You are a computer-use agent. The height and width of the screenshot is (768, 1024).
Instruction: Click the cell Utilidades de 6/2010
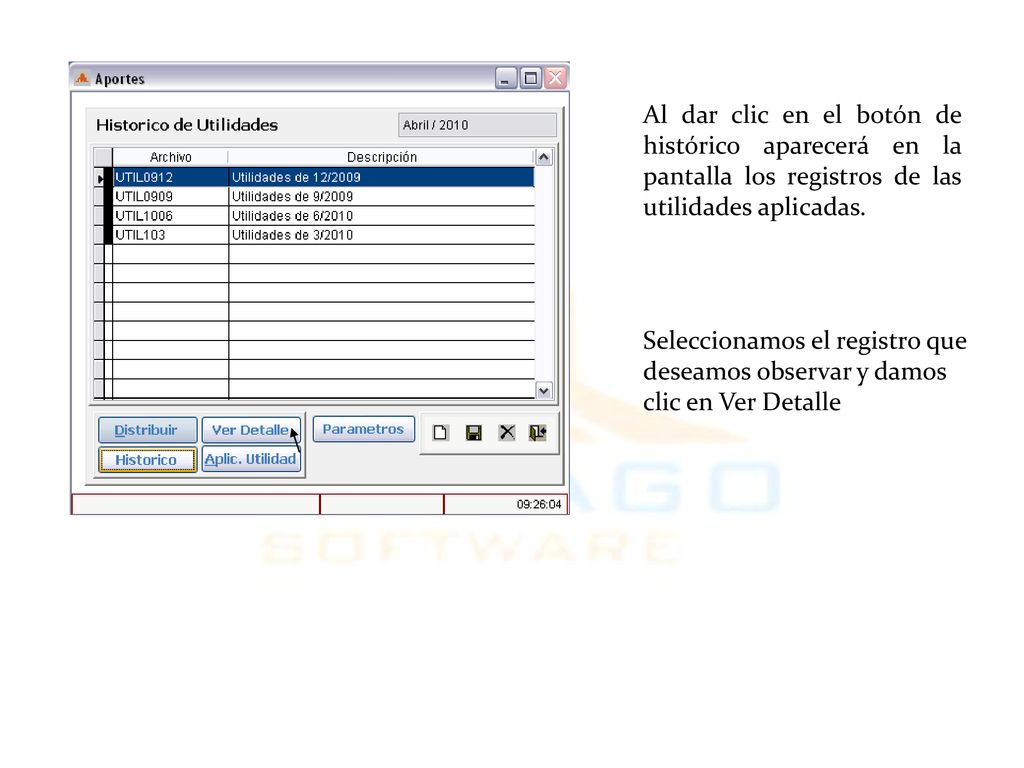(x=381, y=216)
